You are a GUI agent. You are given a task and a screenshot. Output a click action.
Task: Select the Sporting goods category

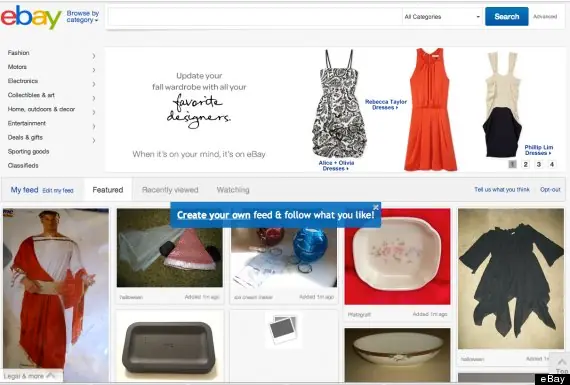(x=28, y=152)
